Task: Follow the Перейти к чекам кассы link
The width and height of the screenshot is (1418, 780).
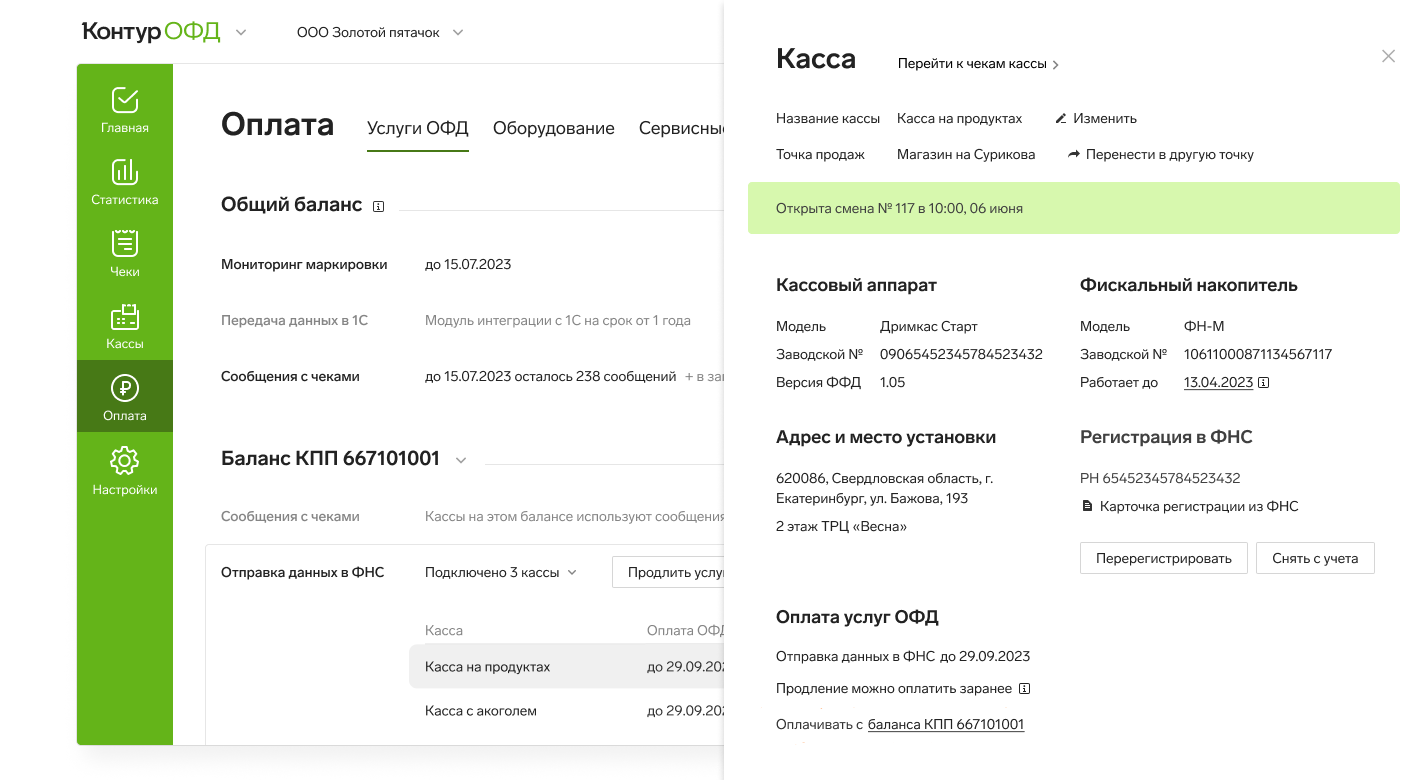Action: [977, 64]
